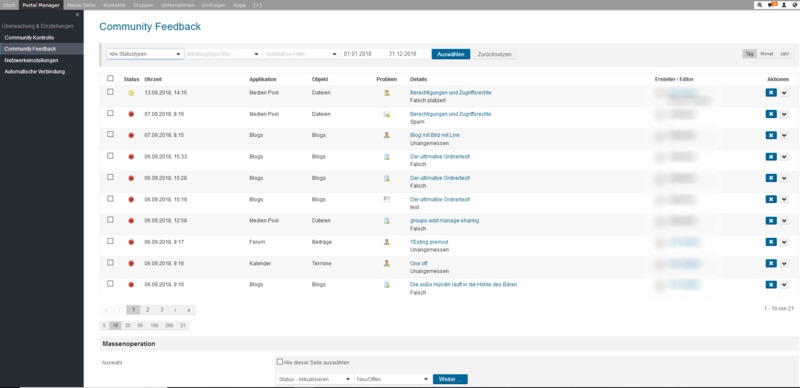The height and width of the screenshot is (388, 800).
Task: Go to page 2 in pagination
Action: [147, 310]
